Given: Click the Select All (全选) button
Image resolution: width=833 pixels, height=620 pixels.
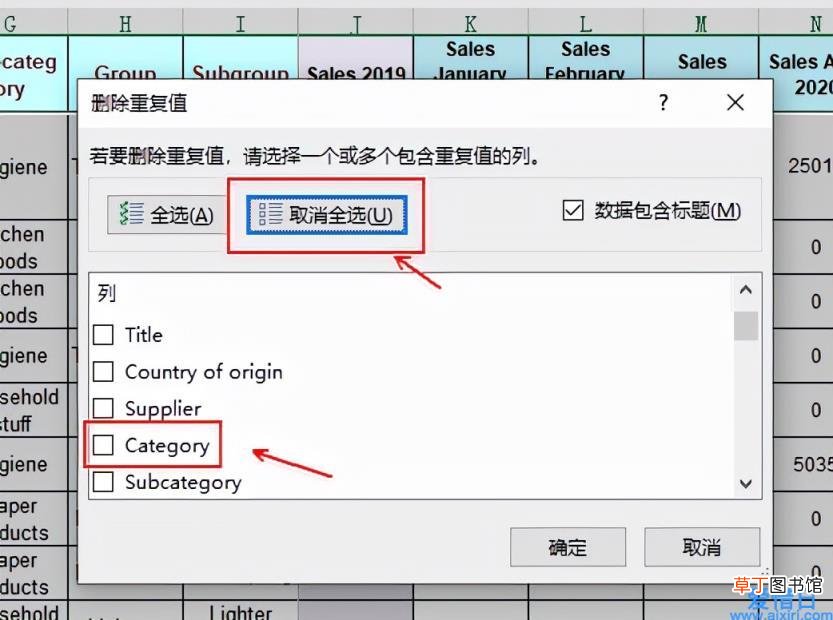Looking at the screenshot, I should point(167,215).
